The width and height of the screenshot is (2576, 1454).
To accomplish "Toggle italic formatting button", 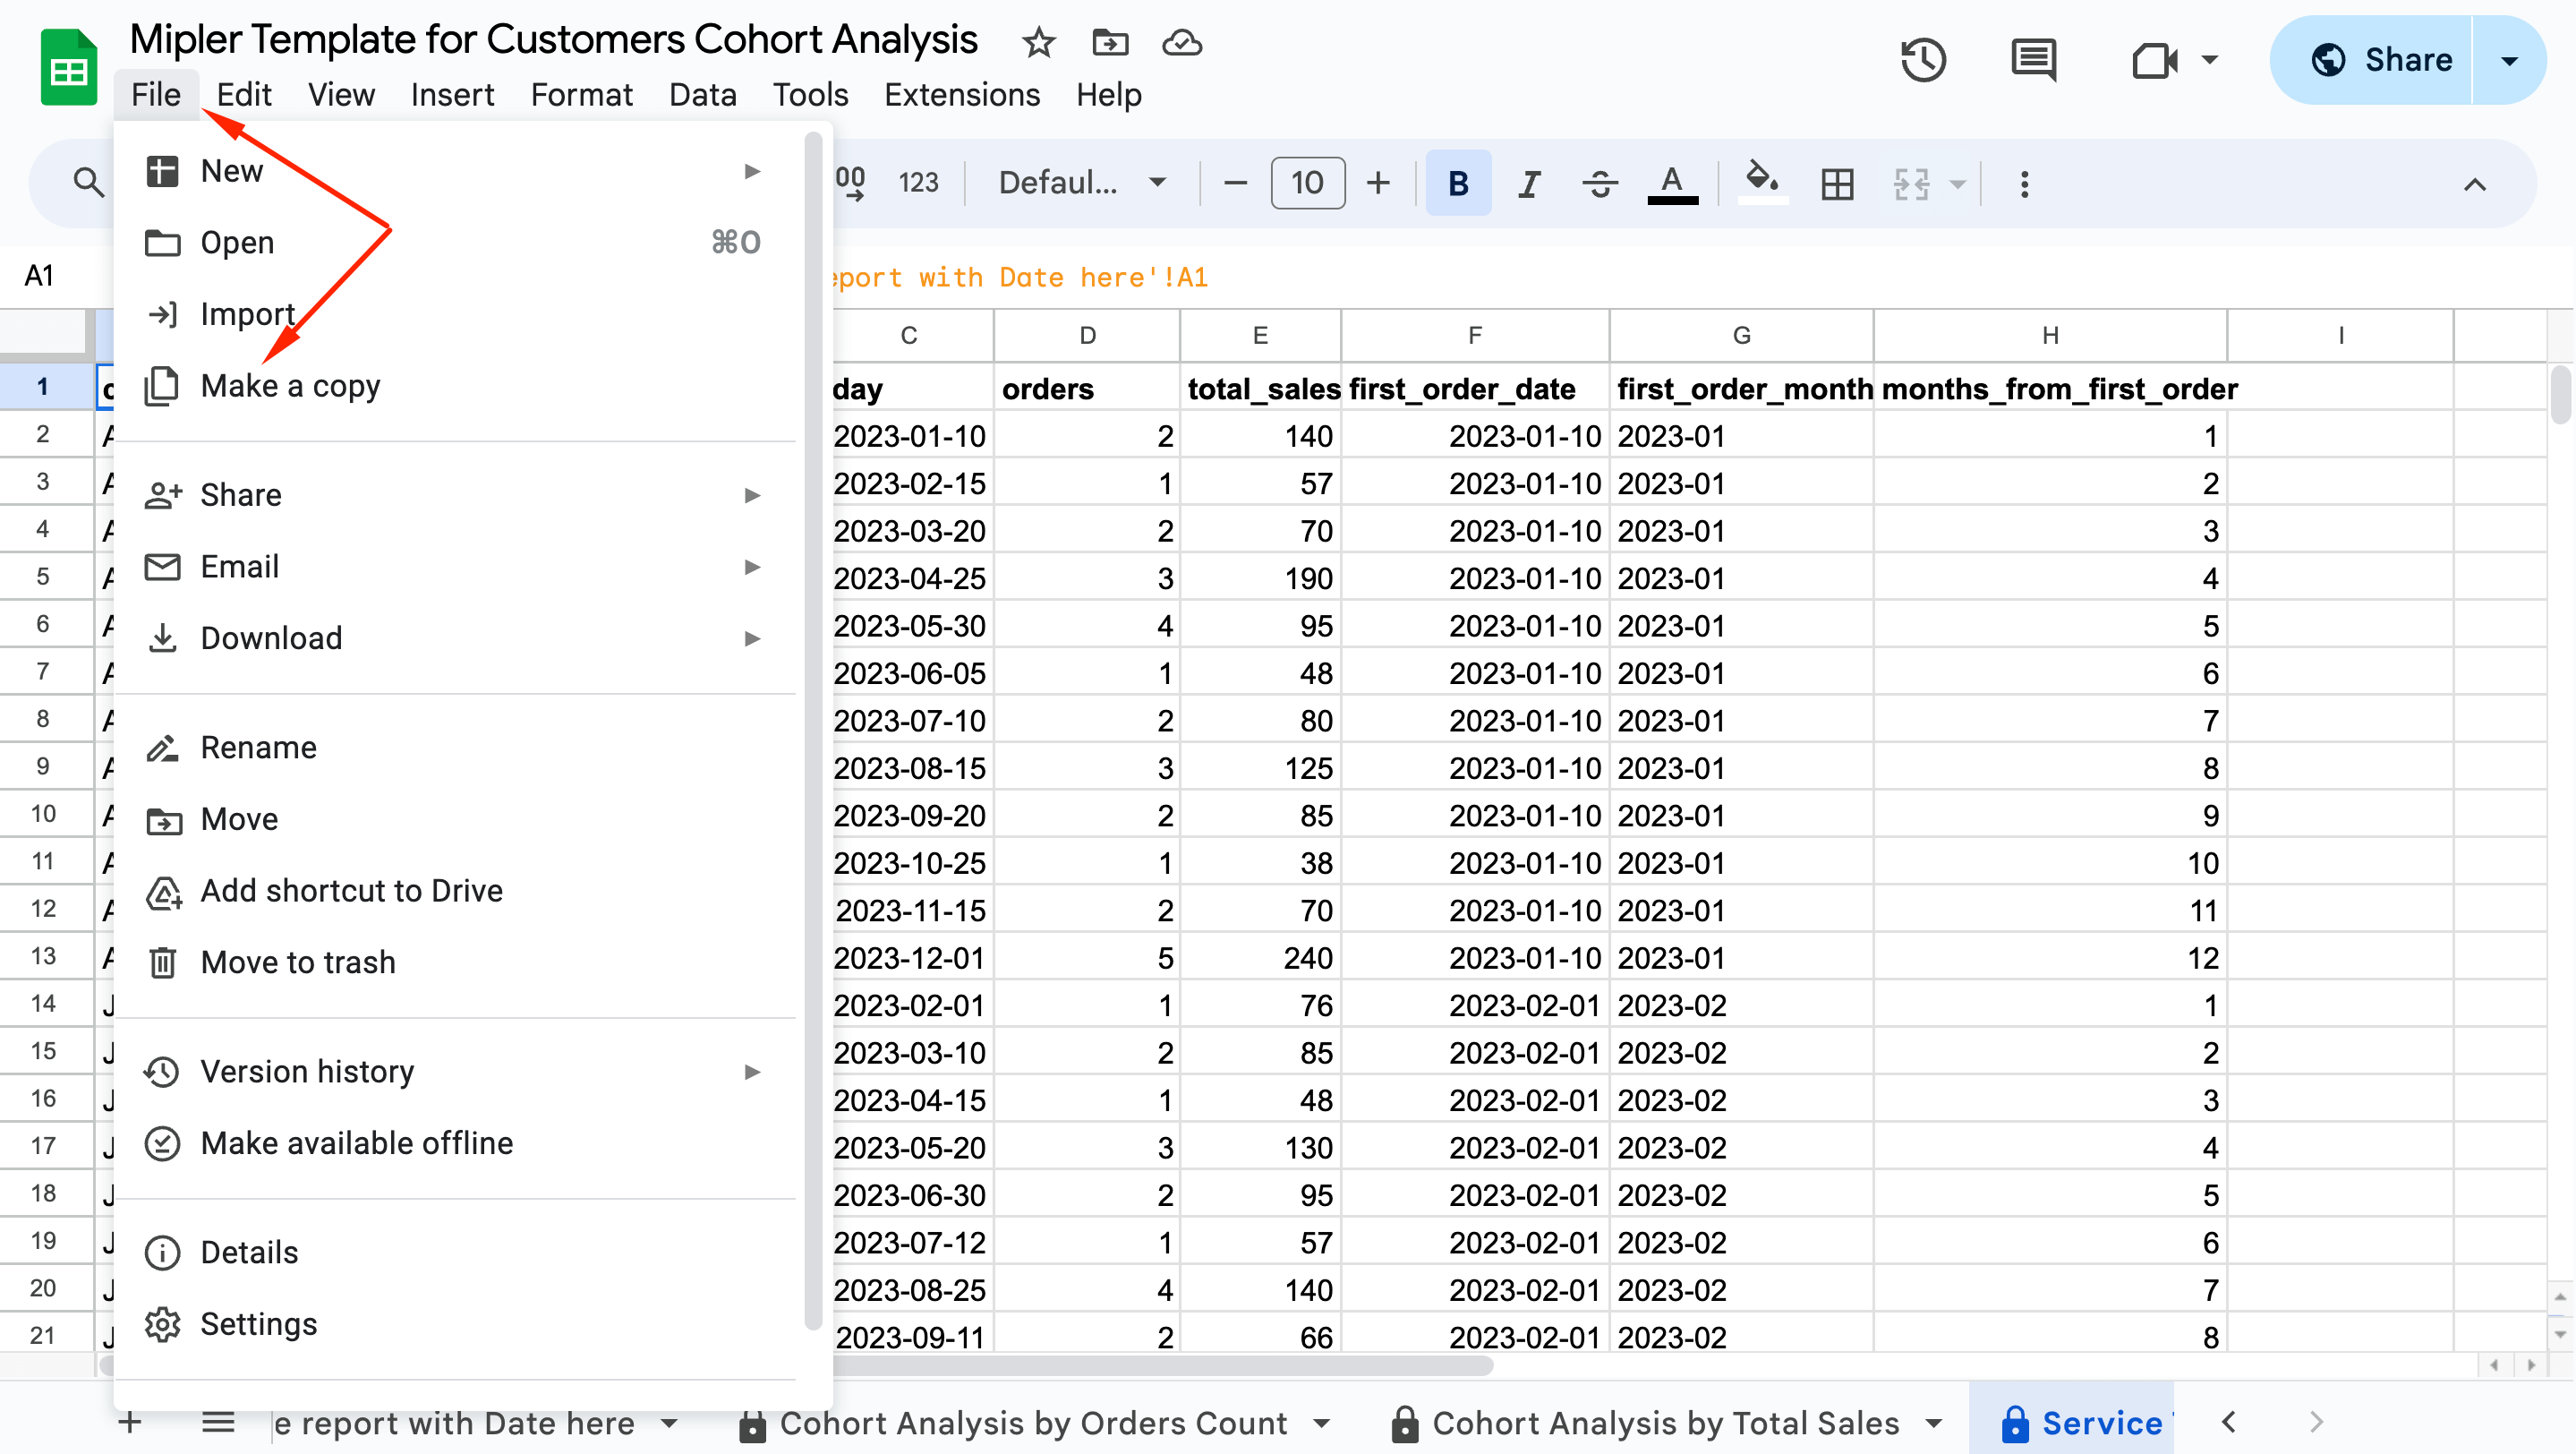I will 1528,183.
